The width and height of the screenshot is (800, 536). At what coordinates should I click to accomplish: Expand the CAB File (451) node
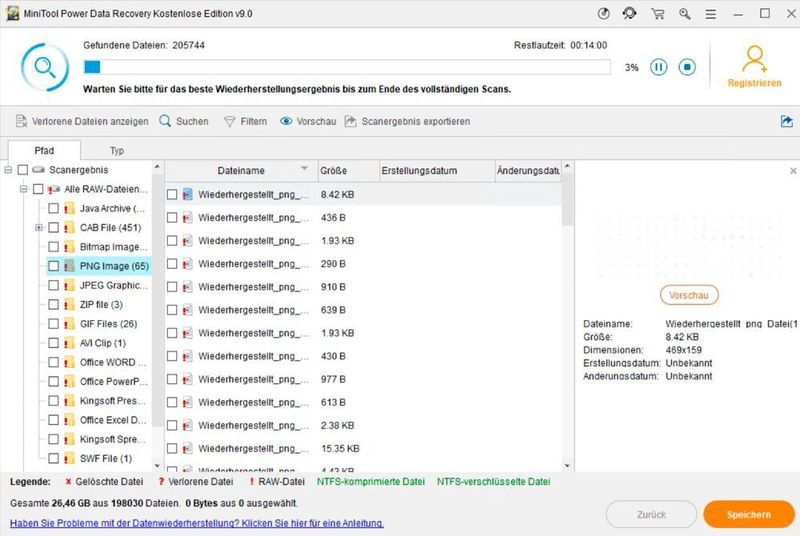tap(39, 227)
